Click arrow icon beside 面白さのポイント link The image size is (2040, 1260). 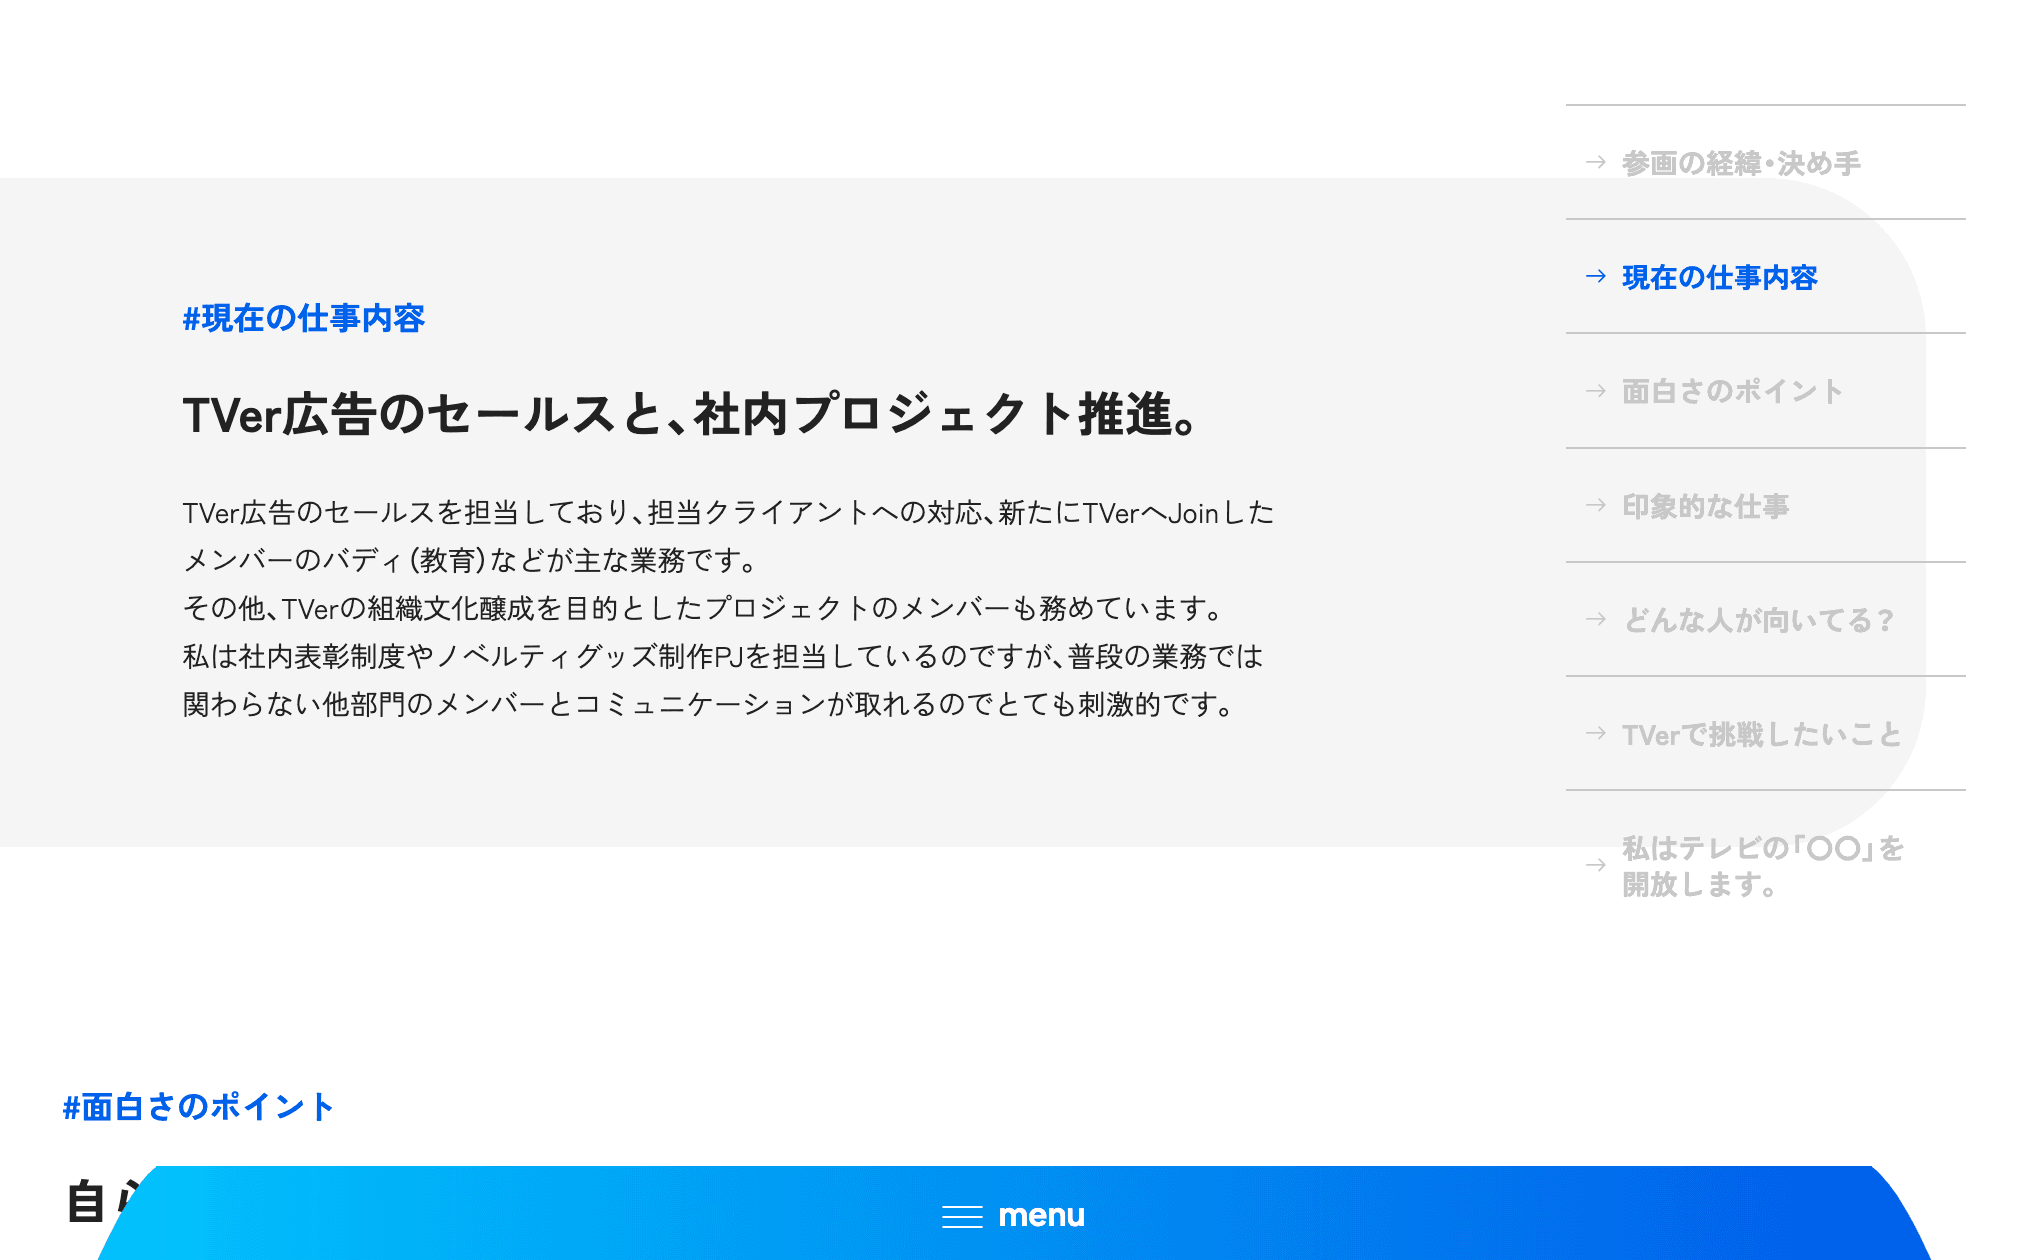(x=1596, y=391)
